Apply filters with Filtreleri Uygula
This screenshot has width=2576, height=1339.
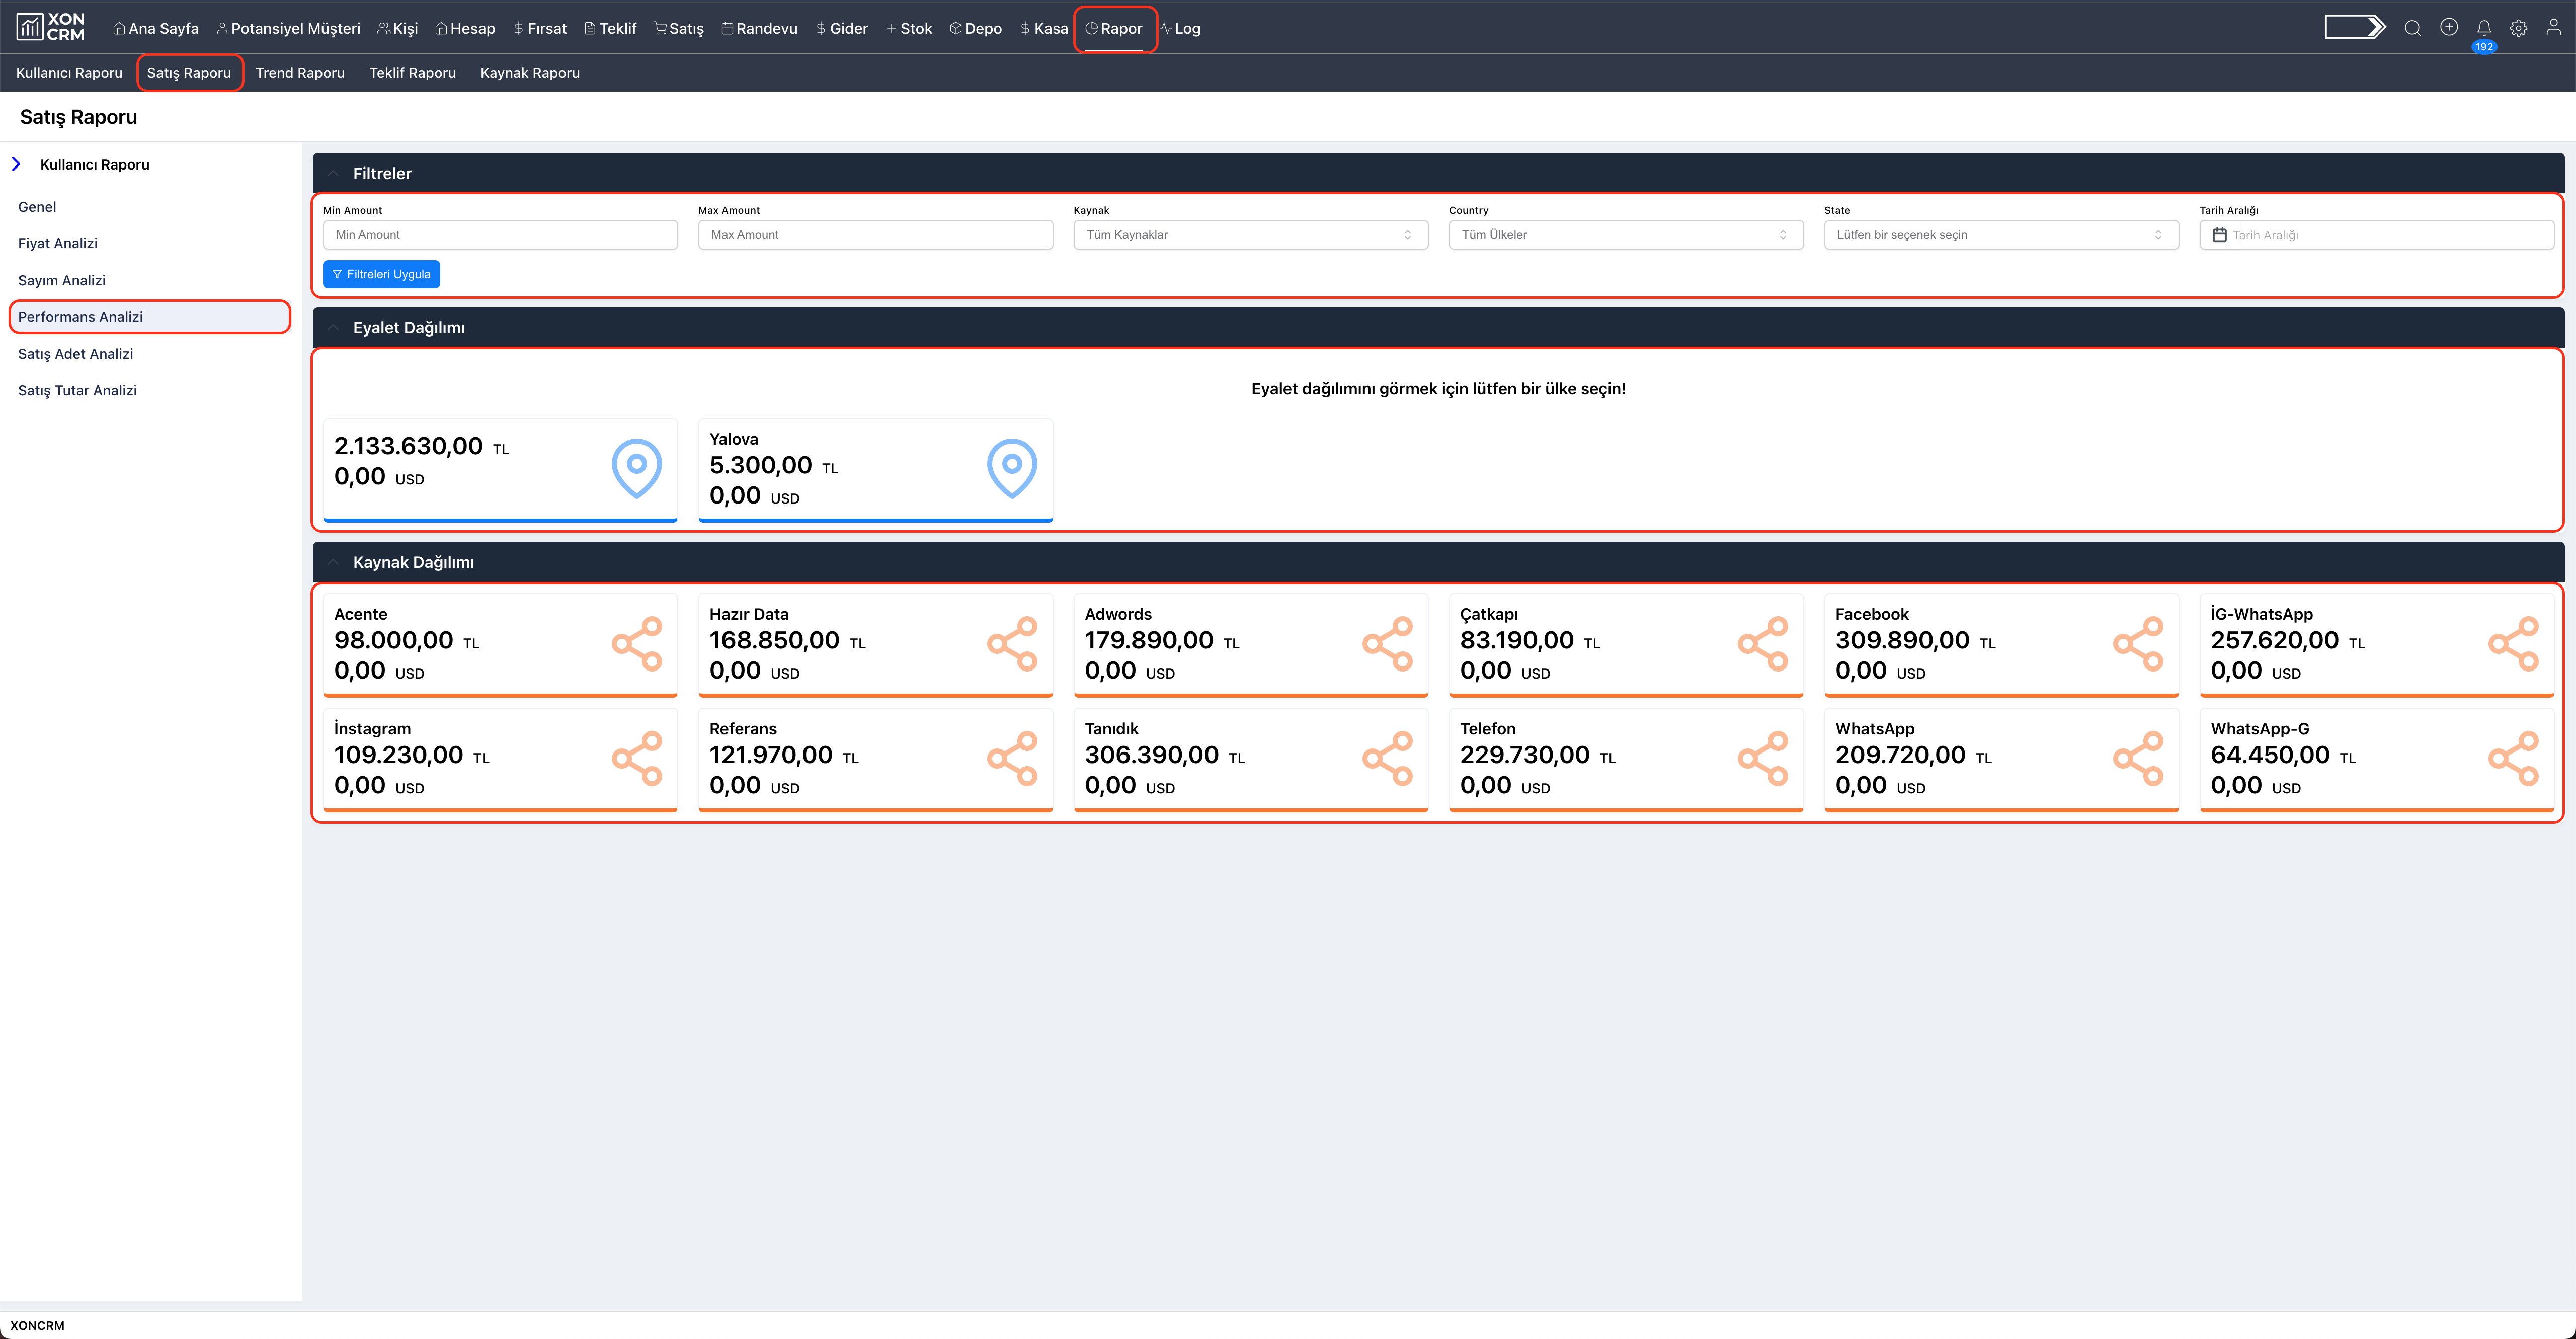click(381, 273)
